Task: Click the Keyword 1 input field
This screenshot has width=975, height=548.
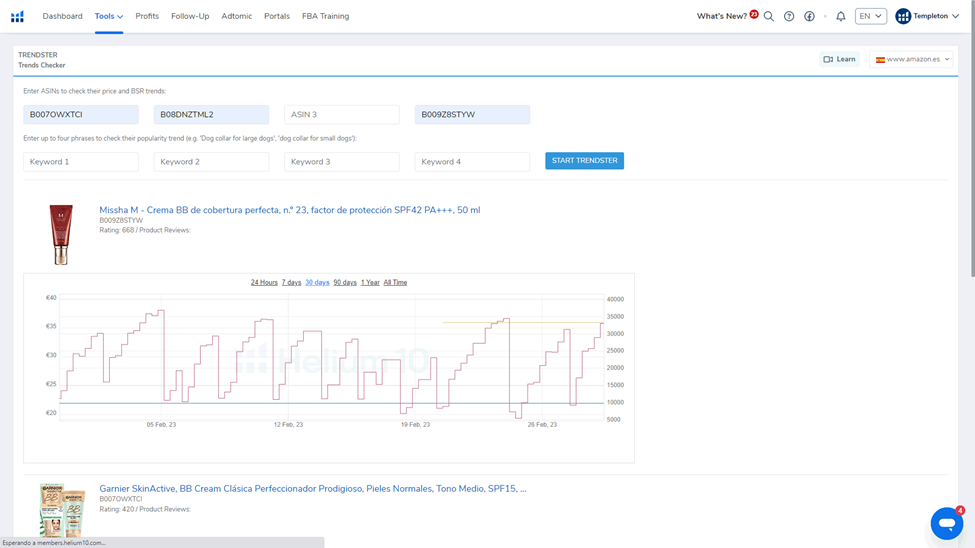Action: coord(81,162)
